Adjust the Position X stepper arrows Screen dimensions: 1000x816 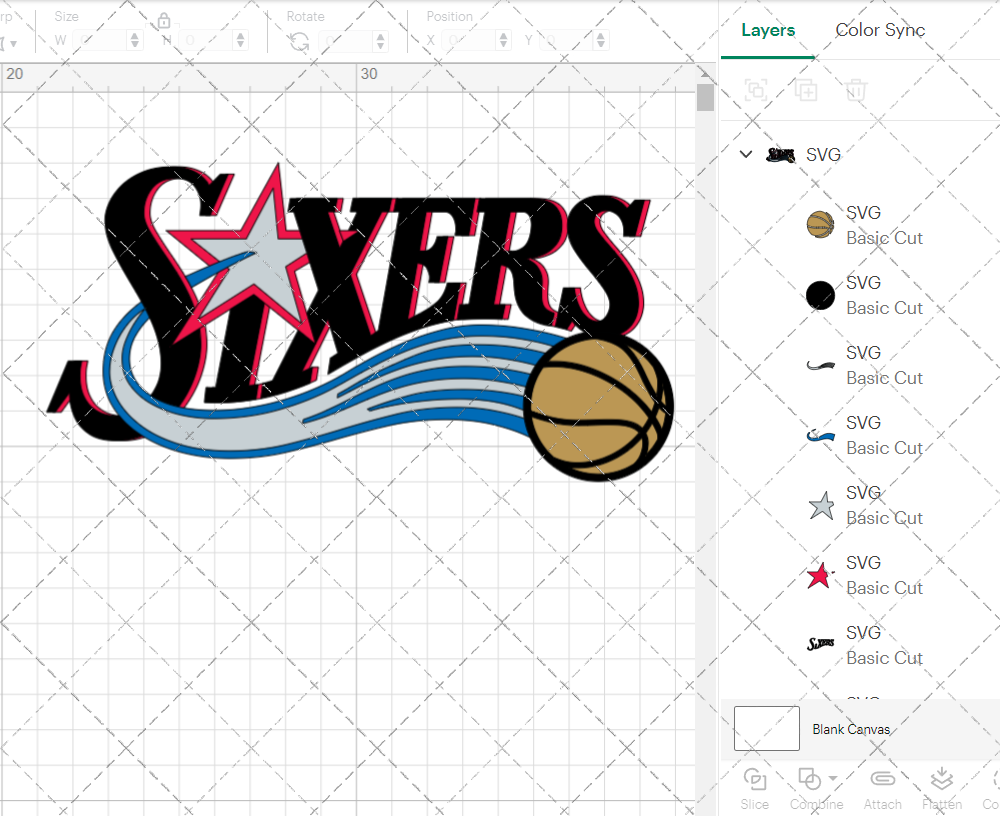pos(503,40)
